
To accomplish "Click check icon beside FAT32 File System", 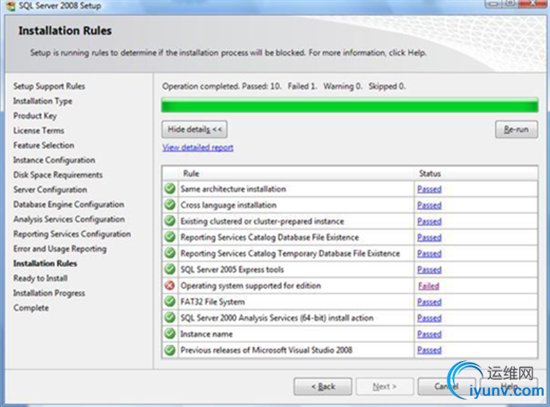I will tap(170, 302).
